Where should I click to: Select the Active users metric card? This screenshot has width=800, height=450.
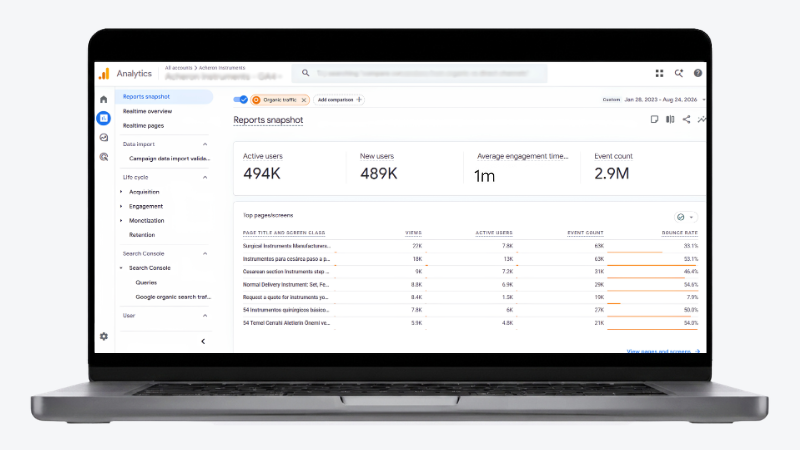[x=290, y=168]
